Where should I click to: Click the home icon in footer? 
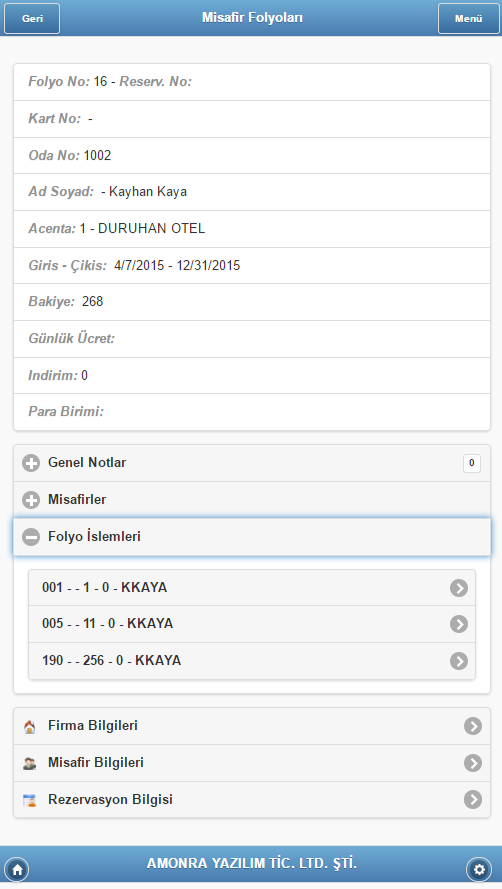point(17,869)
